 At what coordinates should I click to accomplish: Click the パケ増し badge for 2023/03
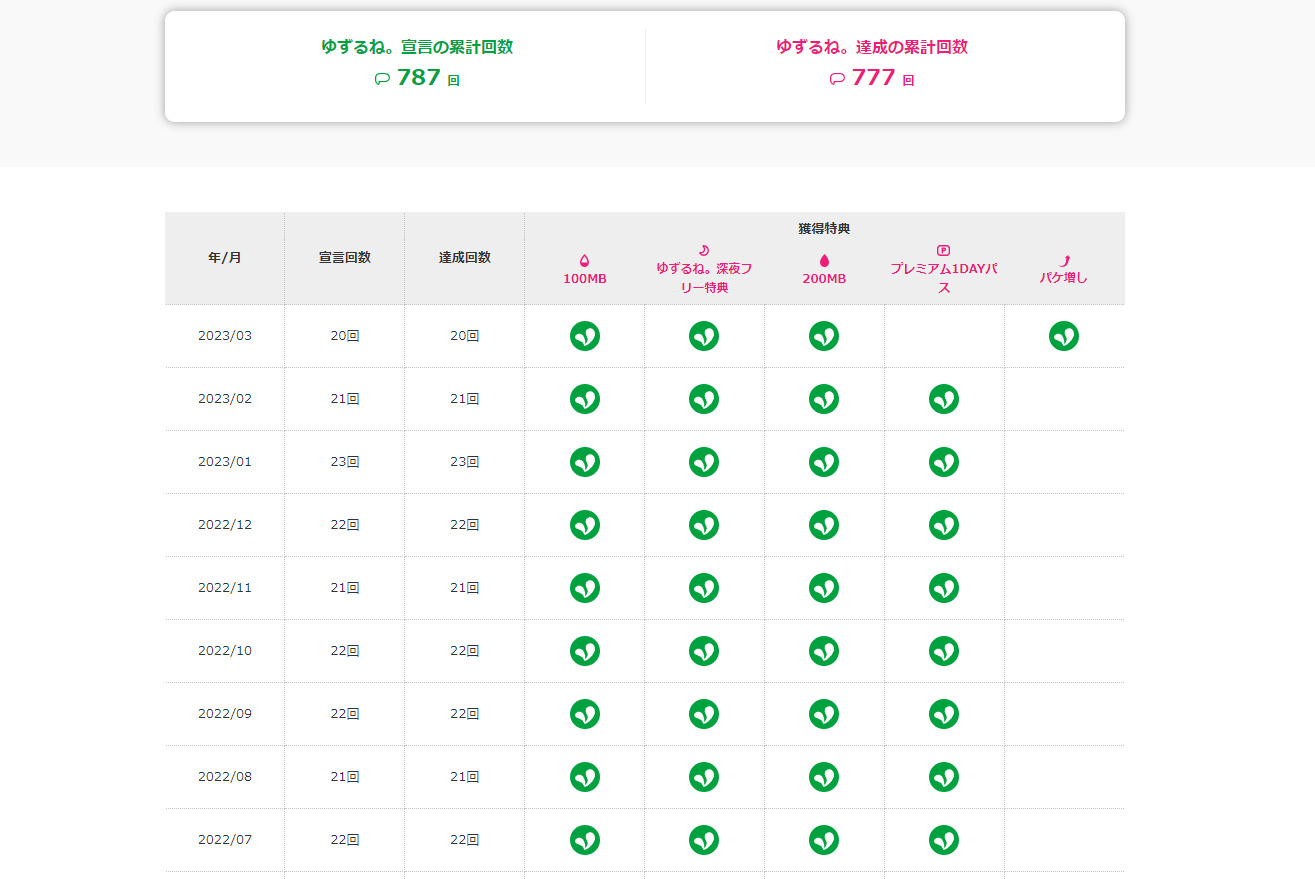(1064, 336)
